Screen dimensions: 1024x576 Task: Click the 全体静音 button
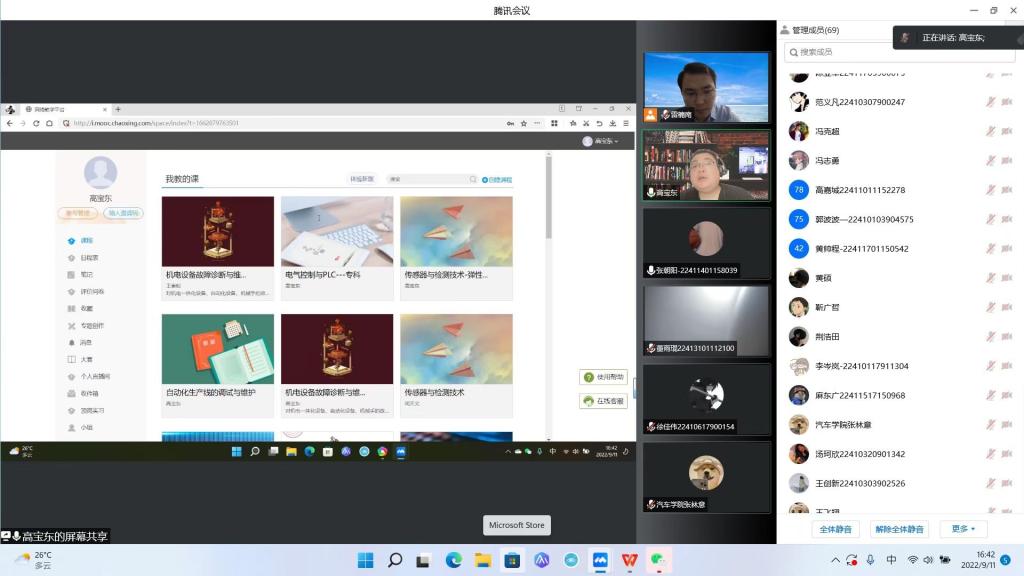pos(835,529)
